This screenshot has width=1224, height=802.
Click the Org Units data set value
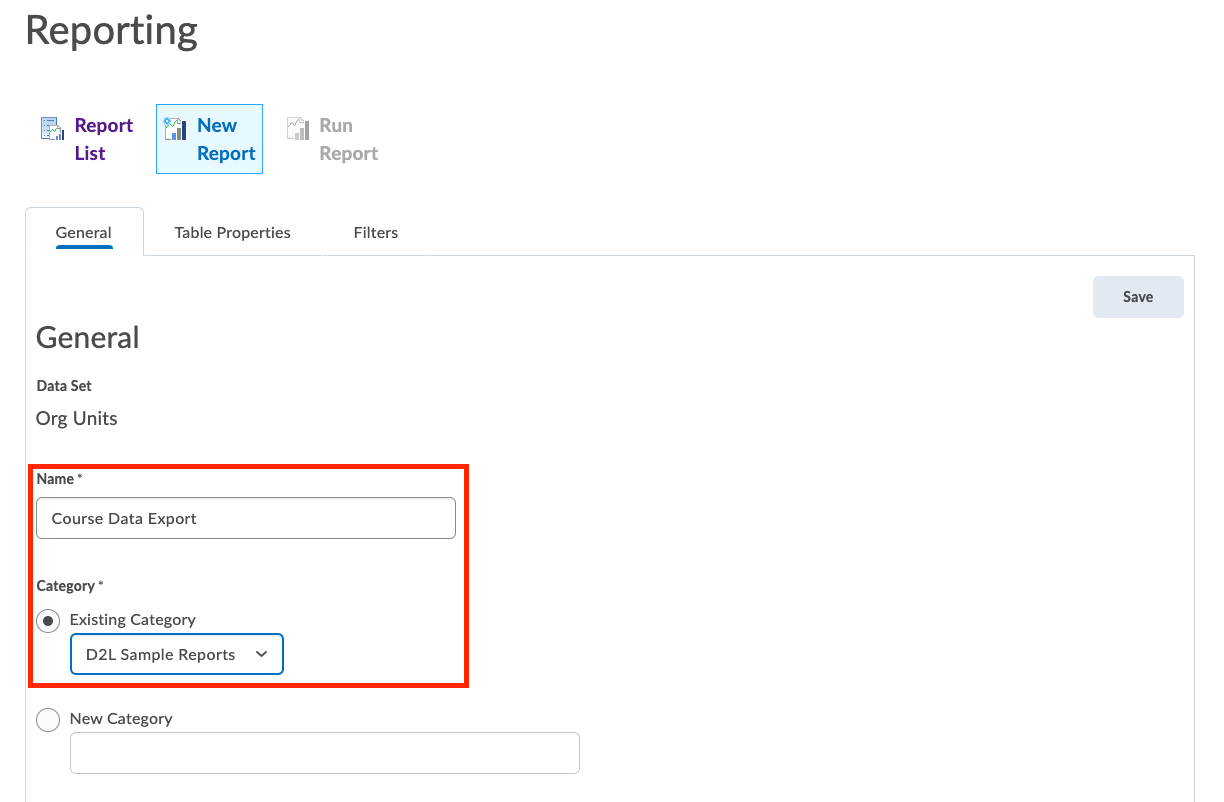click(77, 419)
